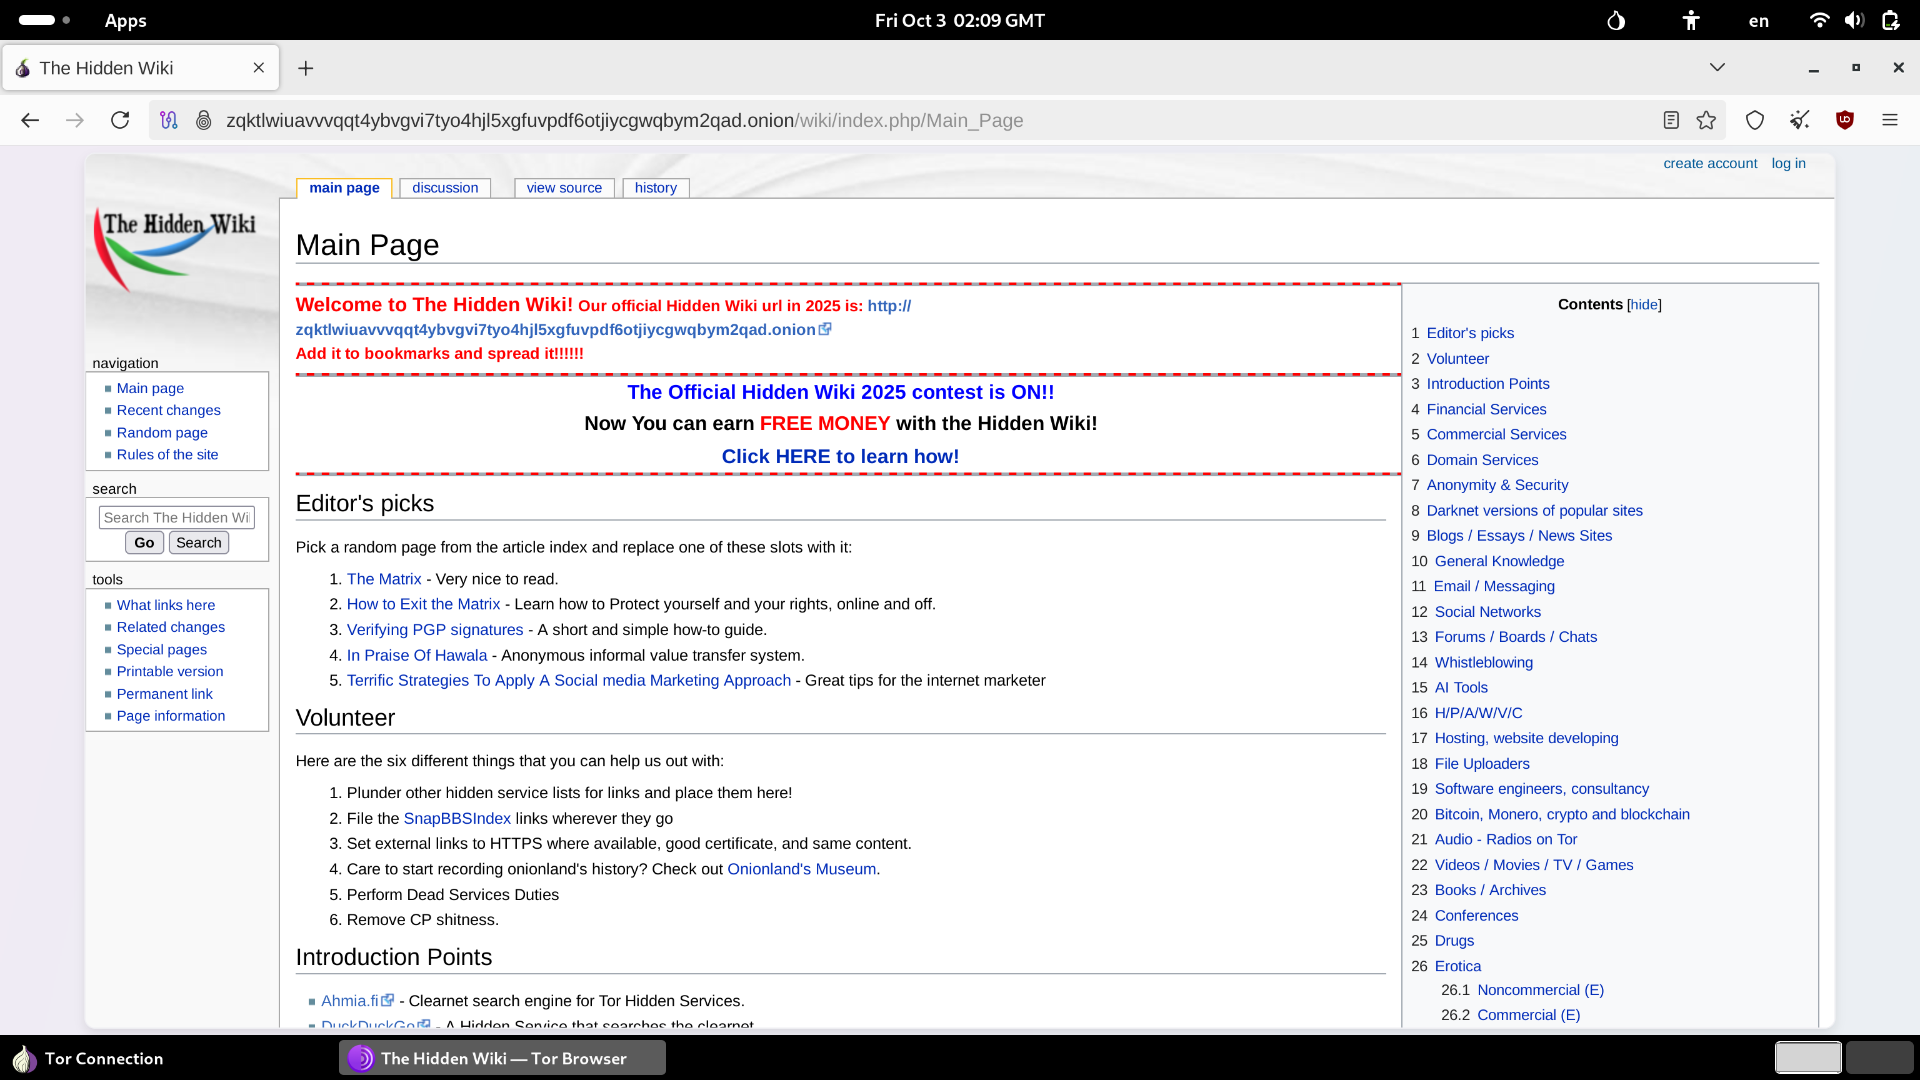Hide the Contents table via hide link
Viewport: 1920px width, 1080px height.
point(1643,305)
